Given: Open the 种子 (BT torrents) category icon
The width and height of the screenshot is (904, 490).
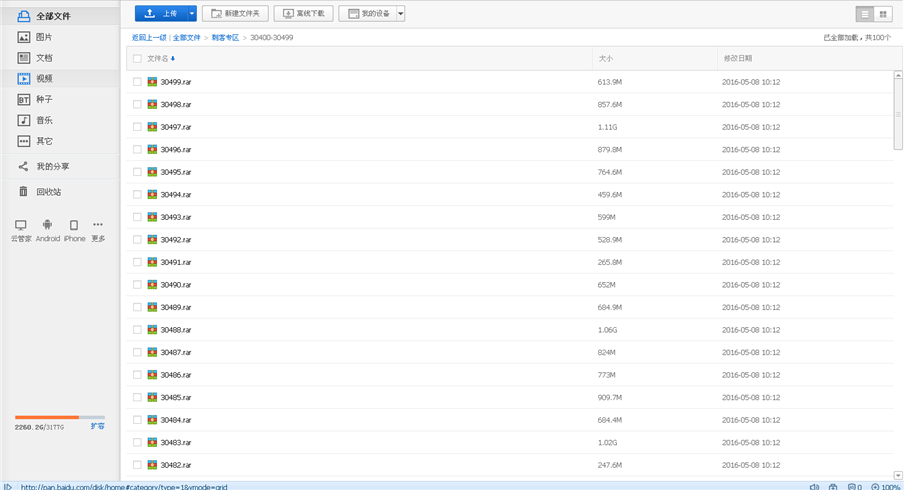Looking at the screenshot, I should click(24, 99).
